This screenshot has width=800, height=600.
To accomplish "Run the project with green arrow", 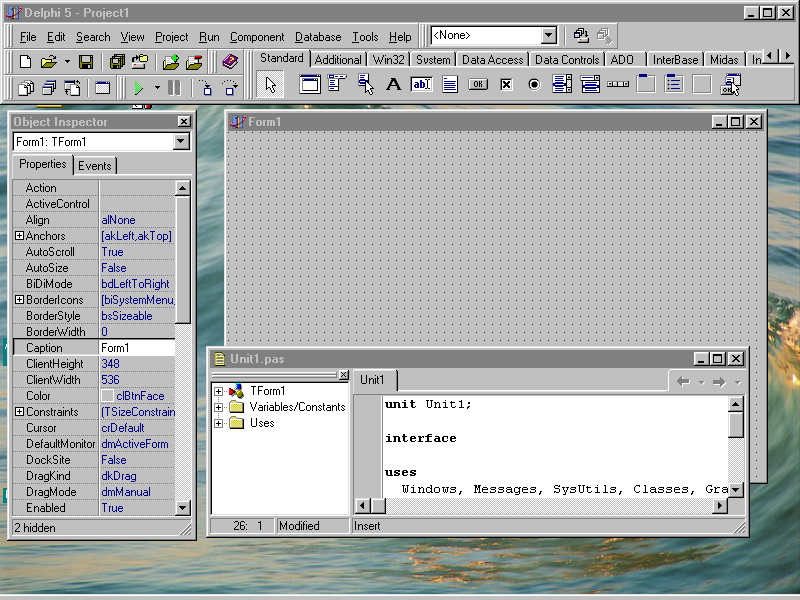I will 138,88.
